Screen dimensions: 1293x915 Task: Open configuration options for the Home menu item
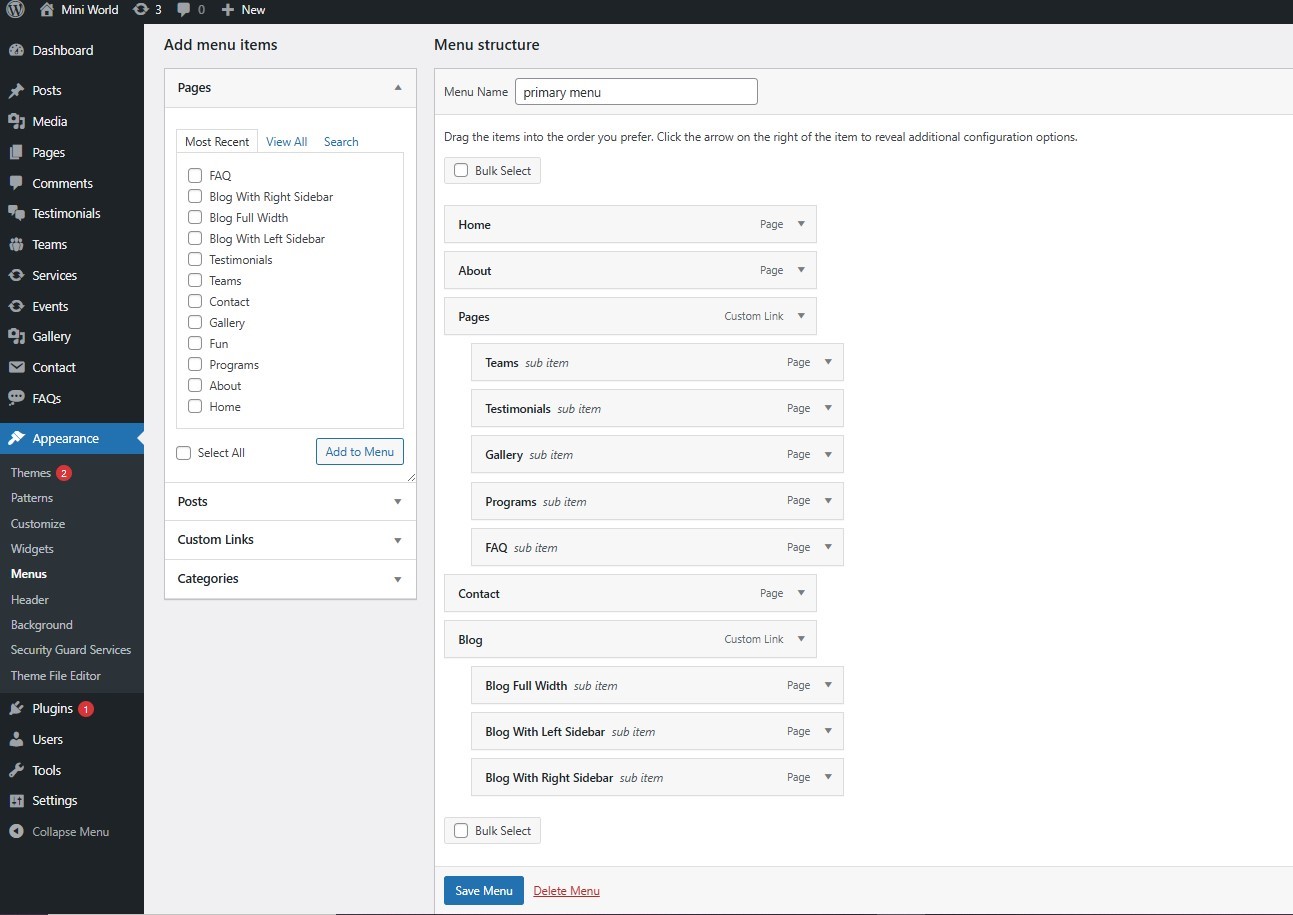800,224
